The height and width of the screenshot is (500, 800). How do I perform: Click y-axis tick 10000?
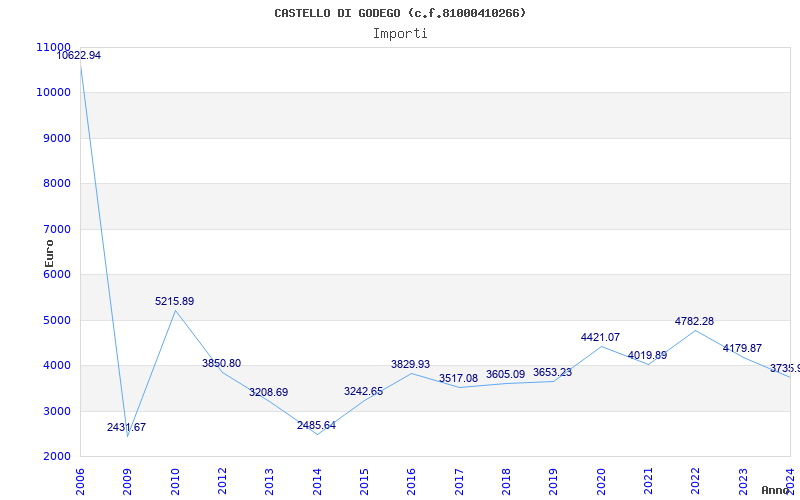54,93
